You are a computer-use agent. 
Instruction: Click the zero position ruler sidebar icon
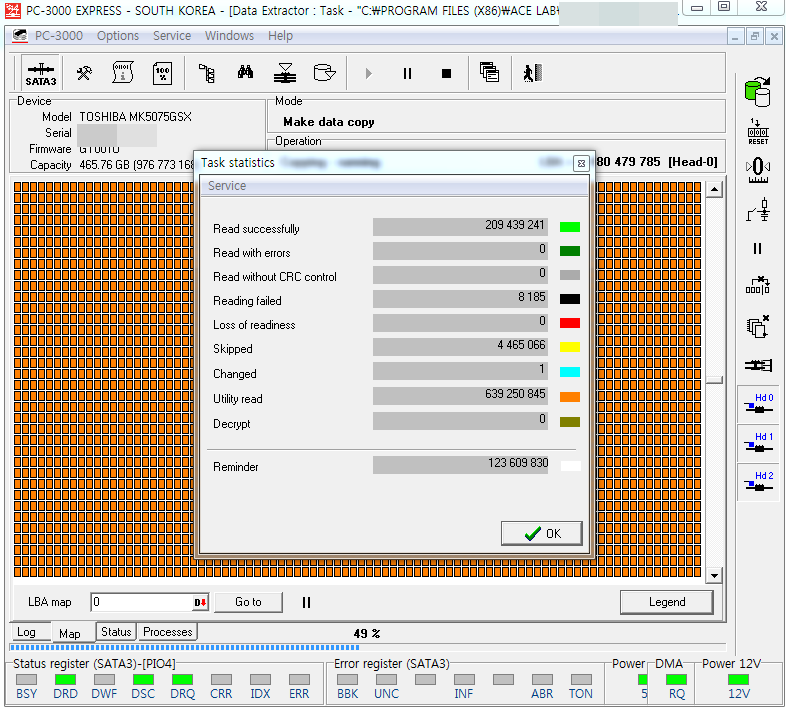tap(758, 170)
